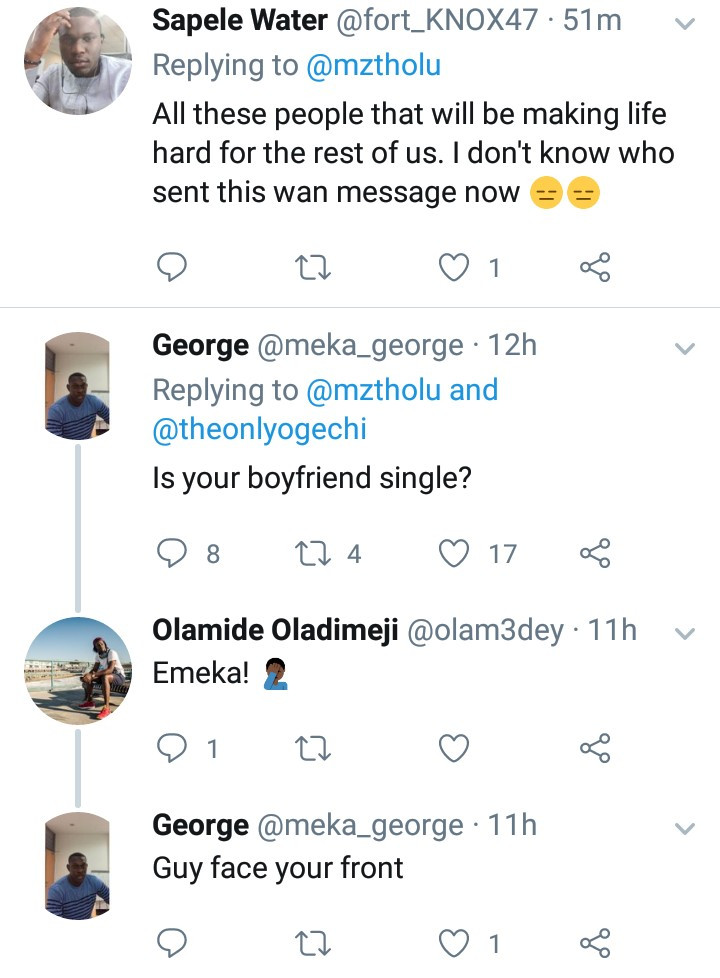The height and width of the screenshot is (978, 720).
Task: Retweet "Is your boyfriend single?" tweet
Action: point(314,553)
